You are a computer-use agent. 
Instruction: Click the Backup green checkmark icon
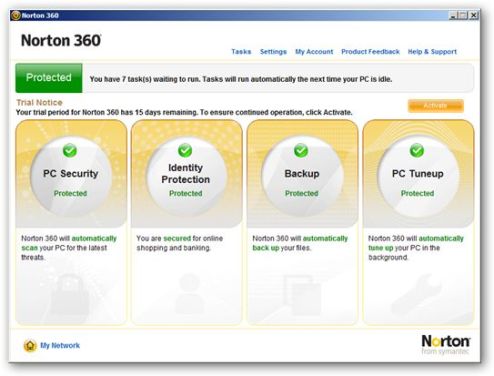tap(301, 151)
